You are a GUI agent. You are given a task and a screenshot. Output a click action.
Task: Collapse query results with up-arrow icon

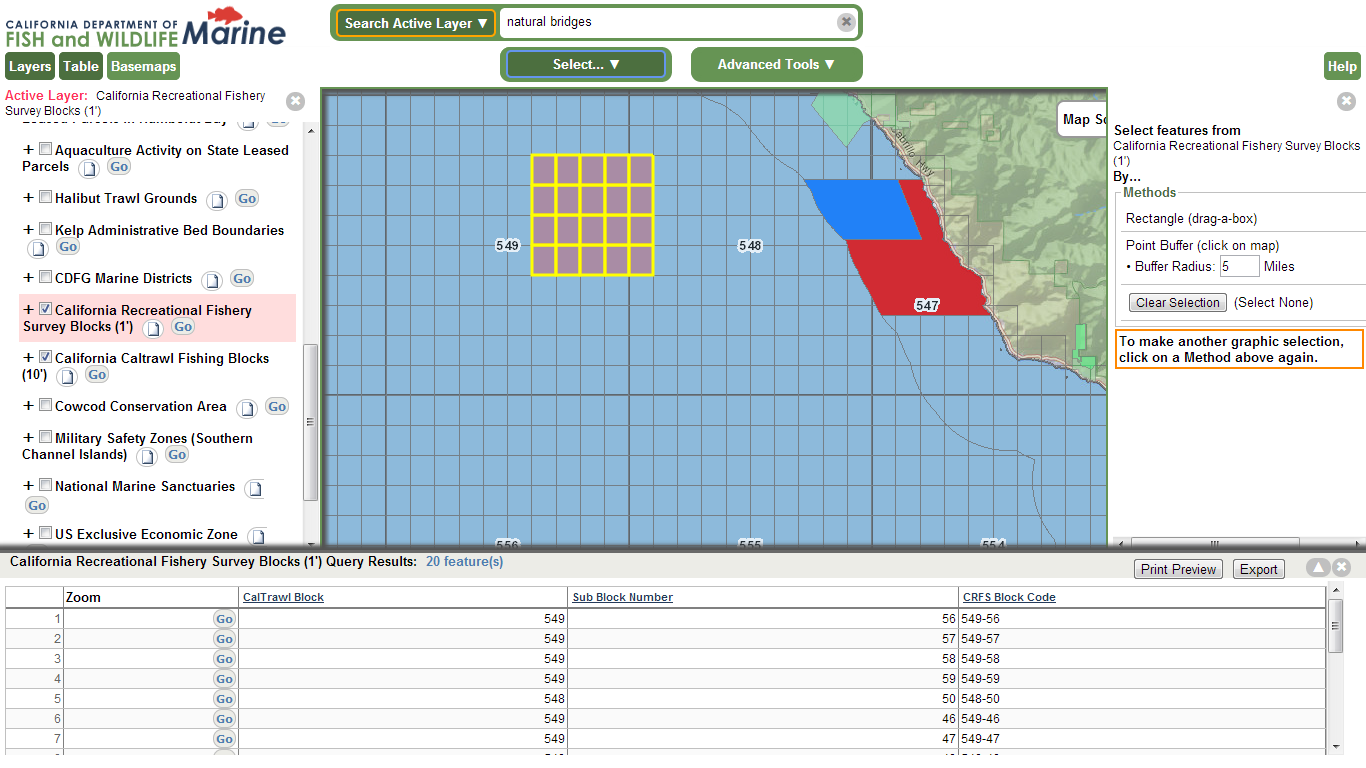point(1318,568)
